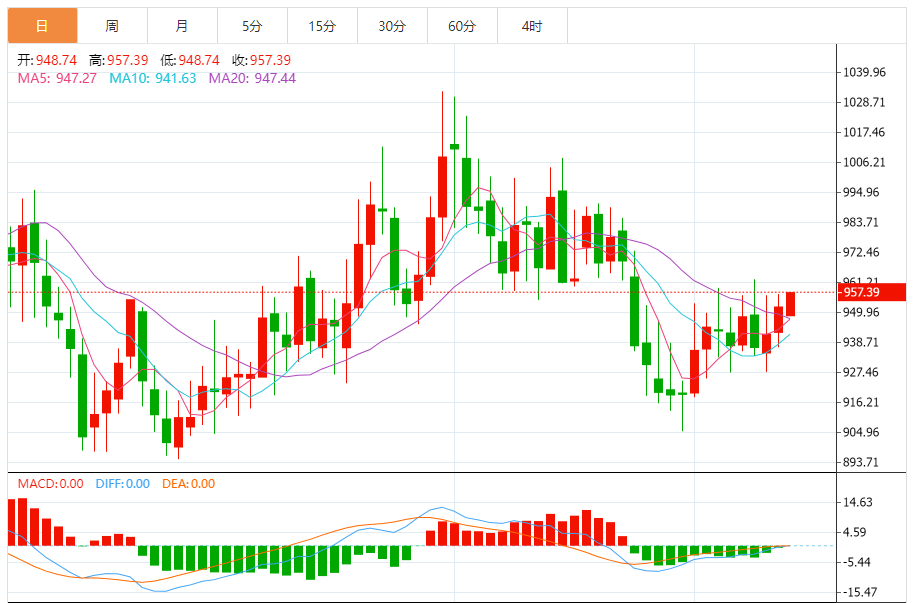Open the 5分 interval tab
914x603 pixels.
(252, 26)
